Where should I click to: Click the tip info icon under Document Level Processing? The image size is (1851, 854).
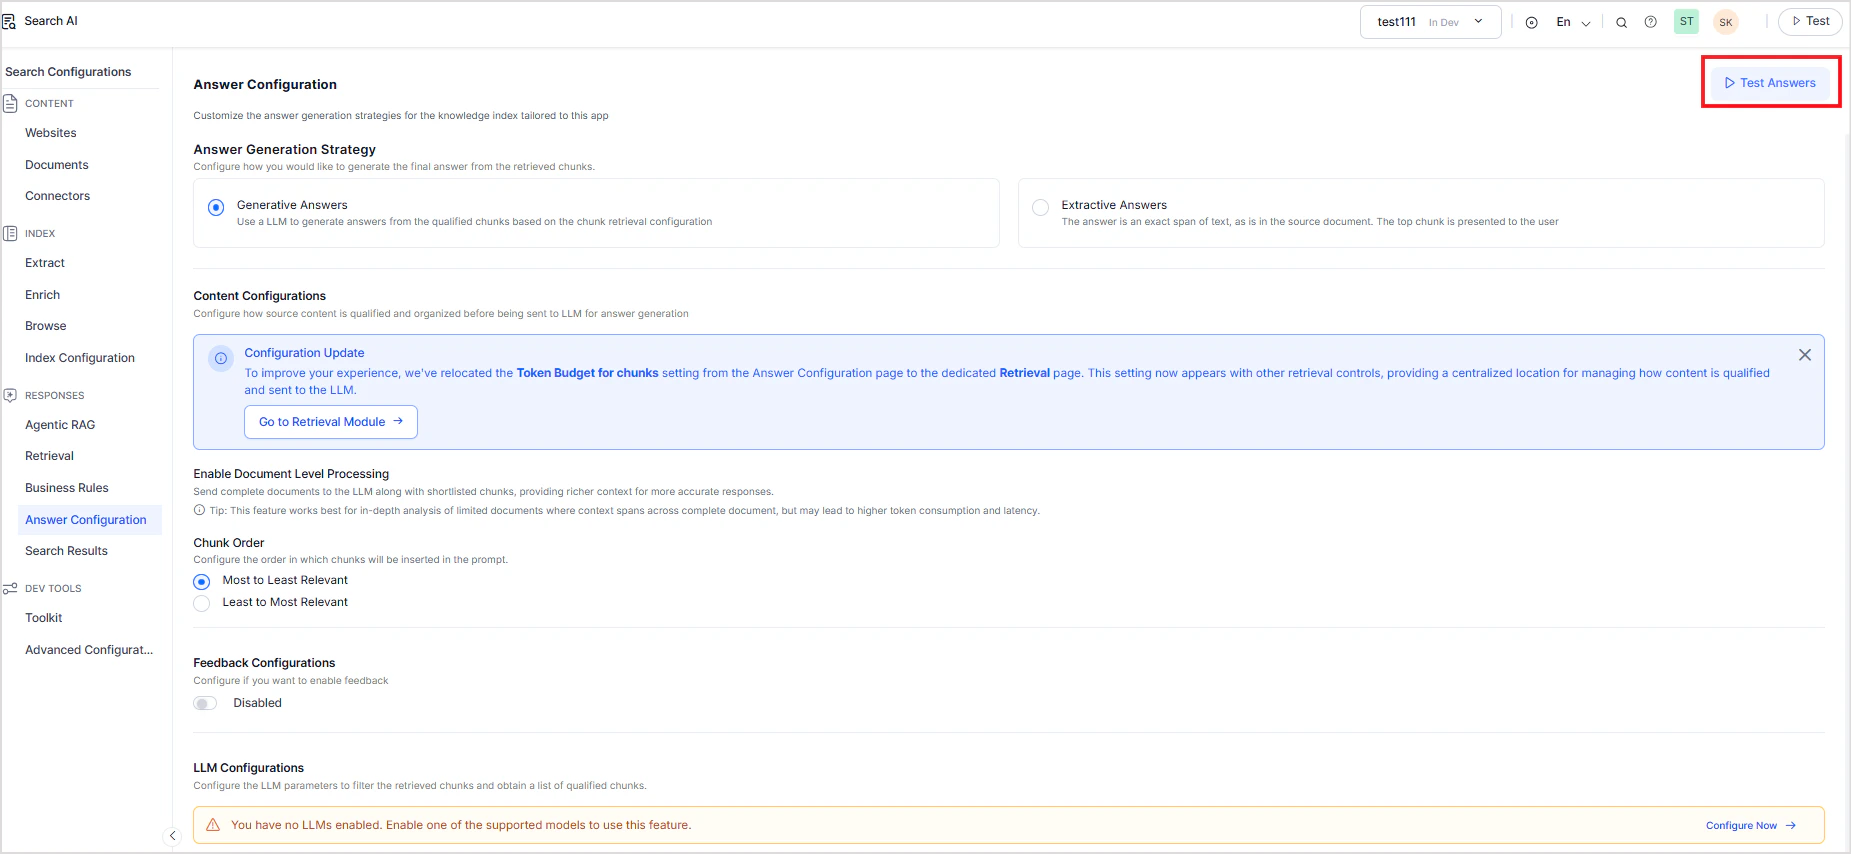click(x=199, y=510)
